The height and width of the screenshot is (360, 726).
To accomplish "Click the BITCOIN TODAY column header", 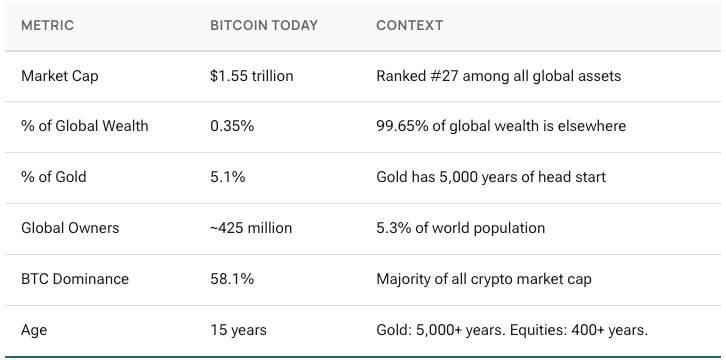I will point(264,25).
